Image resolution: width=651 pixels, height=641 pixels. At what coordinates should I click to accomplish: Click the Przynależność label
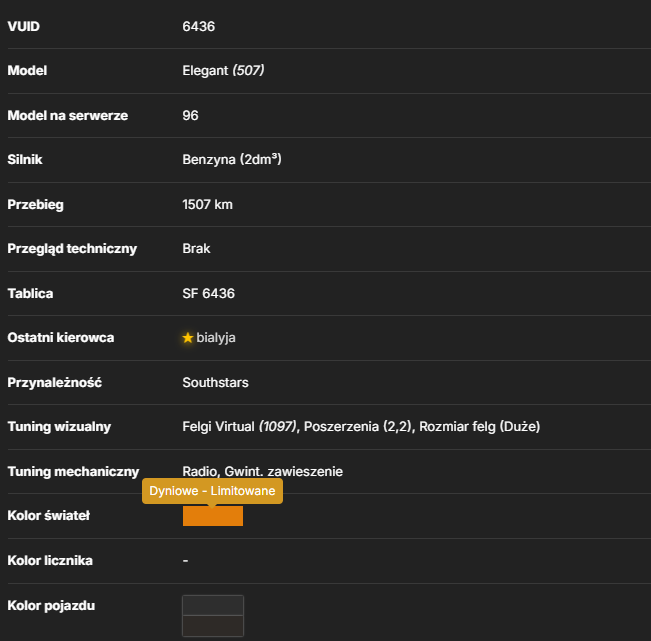click(55, 382)
